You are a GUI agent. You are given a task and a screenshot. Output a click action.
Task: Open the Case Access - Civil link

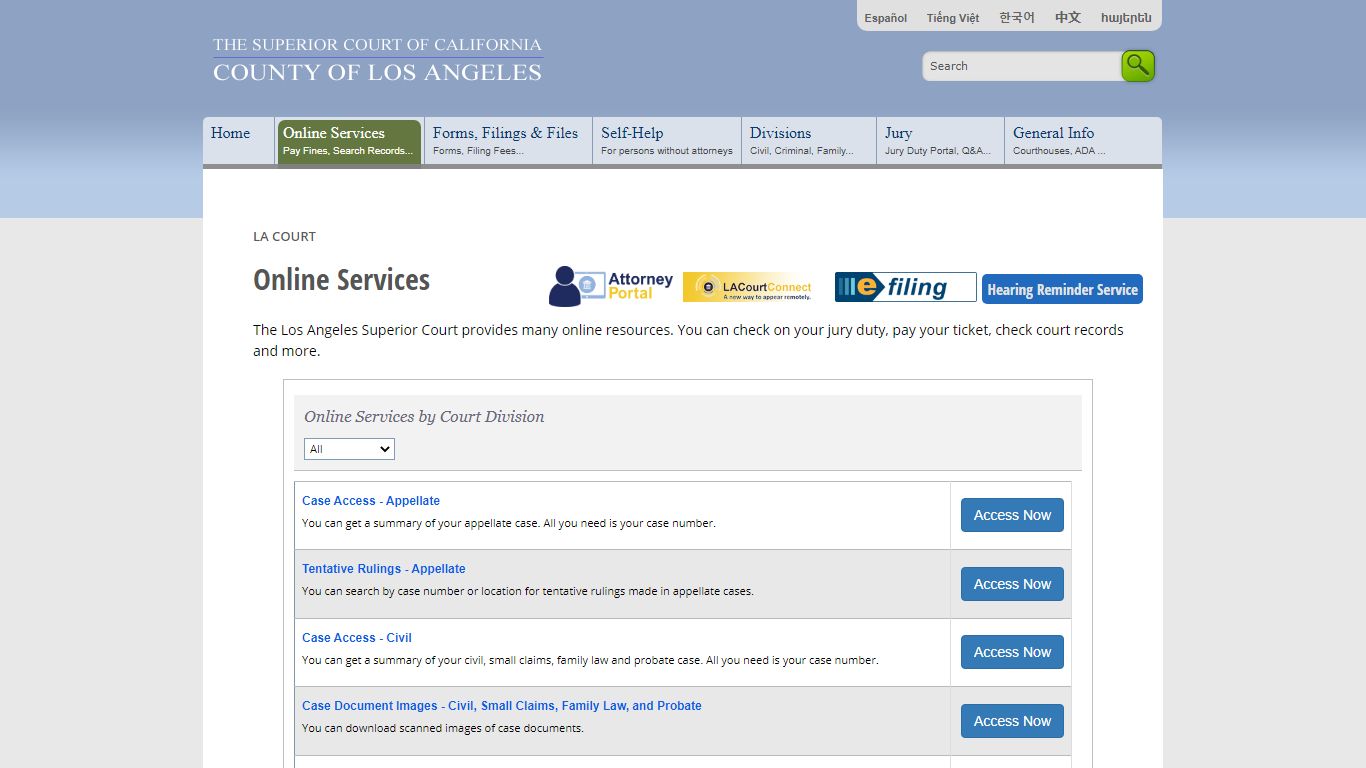coord(357,638)
